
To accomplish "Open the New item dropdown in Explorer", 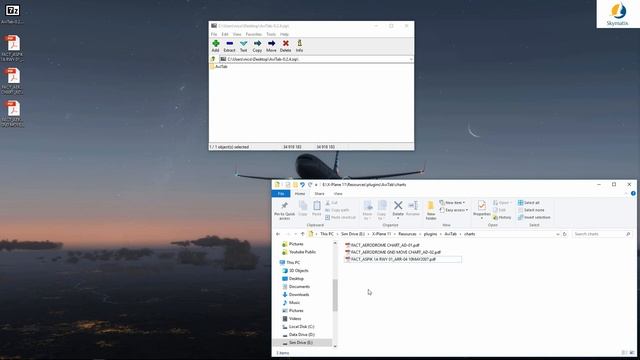I will (x=452, y=203).
